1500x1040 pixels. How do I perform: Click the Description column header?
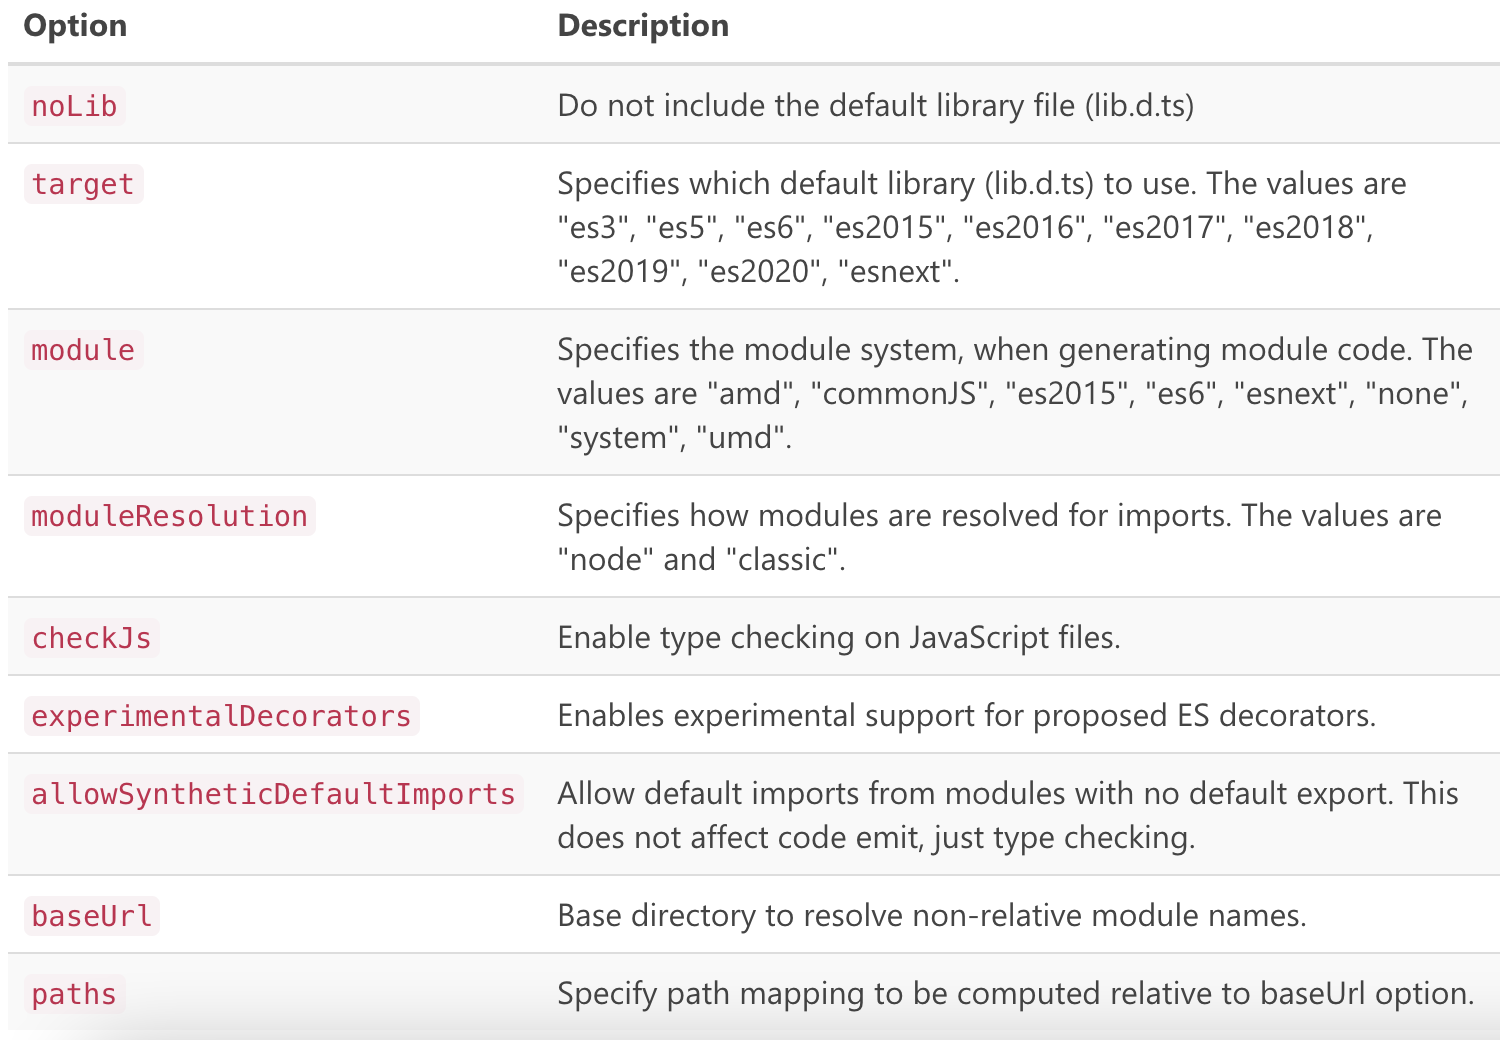[643, 26]
